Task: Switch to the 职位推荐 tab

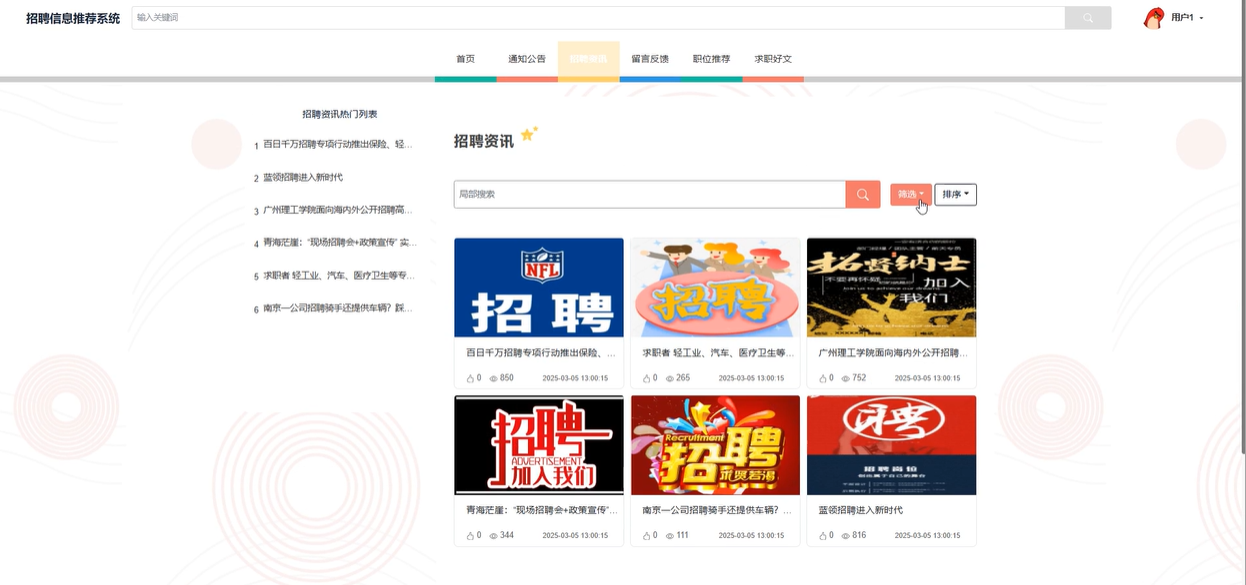Action: [x=711, y=59]
